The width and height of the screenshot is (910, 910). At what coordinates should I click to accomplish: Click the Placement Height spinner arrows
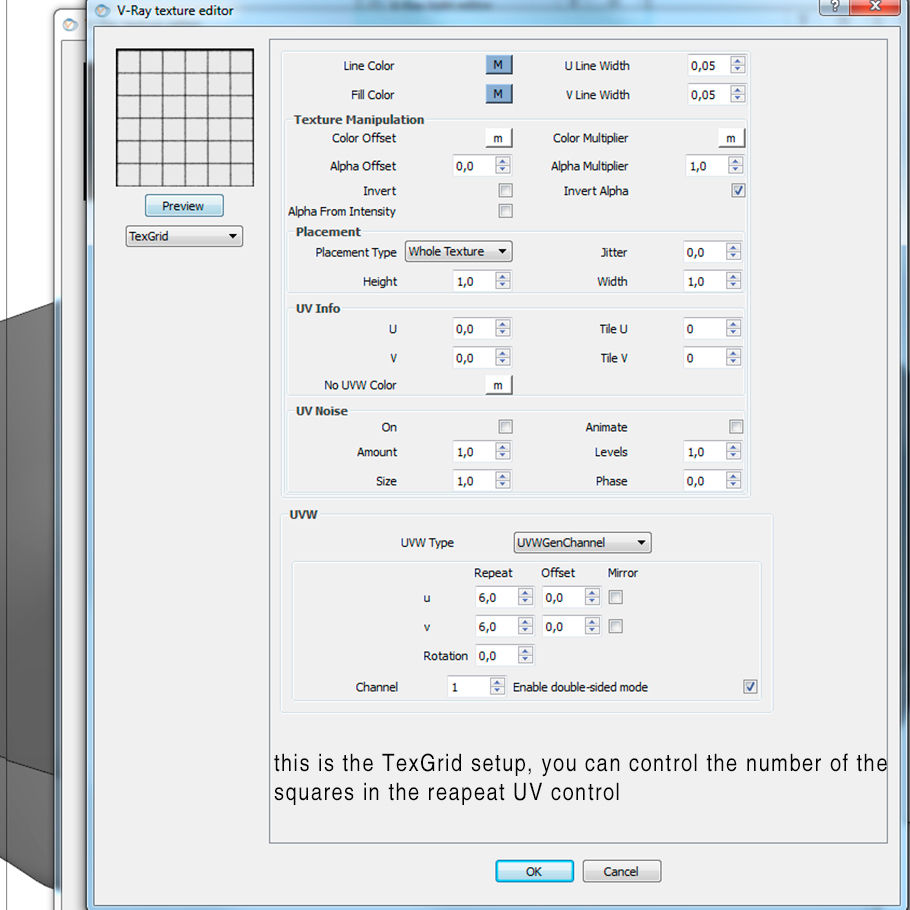click(x=503, y=281)
